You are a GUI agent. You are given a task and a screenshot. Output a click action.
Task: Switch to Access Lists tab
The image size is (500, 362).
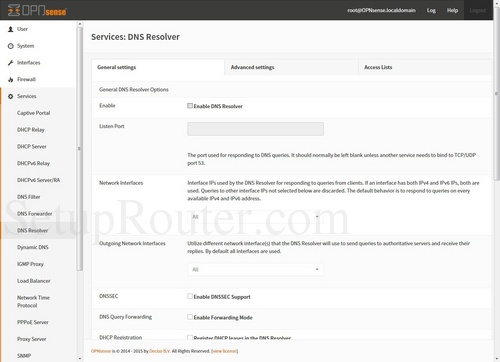point(425,67)
